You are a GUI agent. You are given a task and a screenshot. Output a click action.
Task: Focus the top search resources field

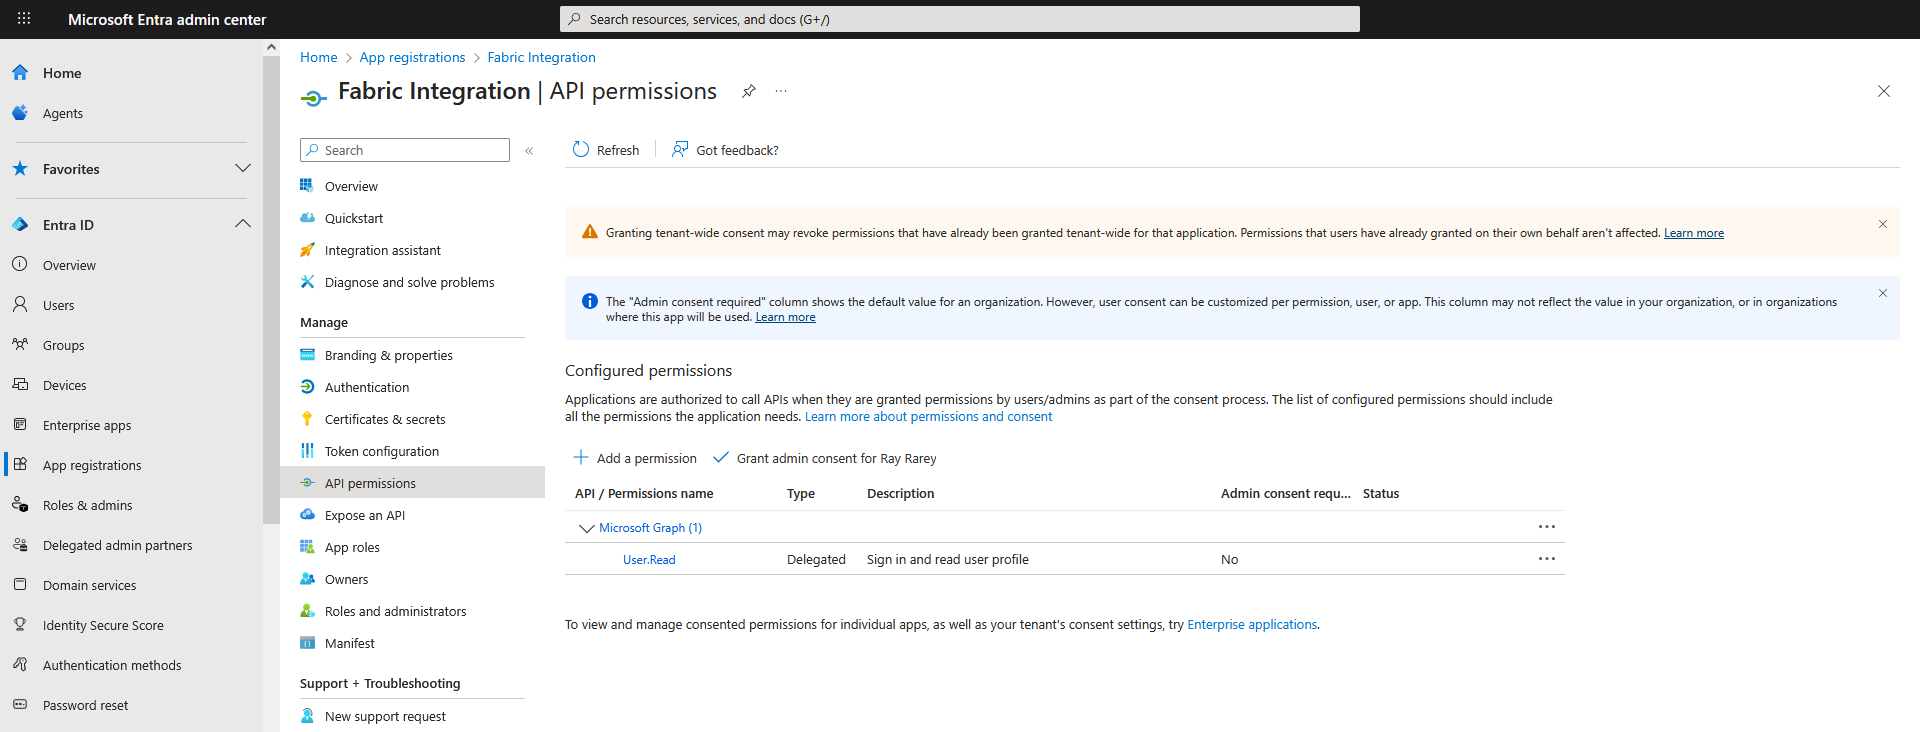[960, 19]
